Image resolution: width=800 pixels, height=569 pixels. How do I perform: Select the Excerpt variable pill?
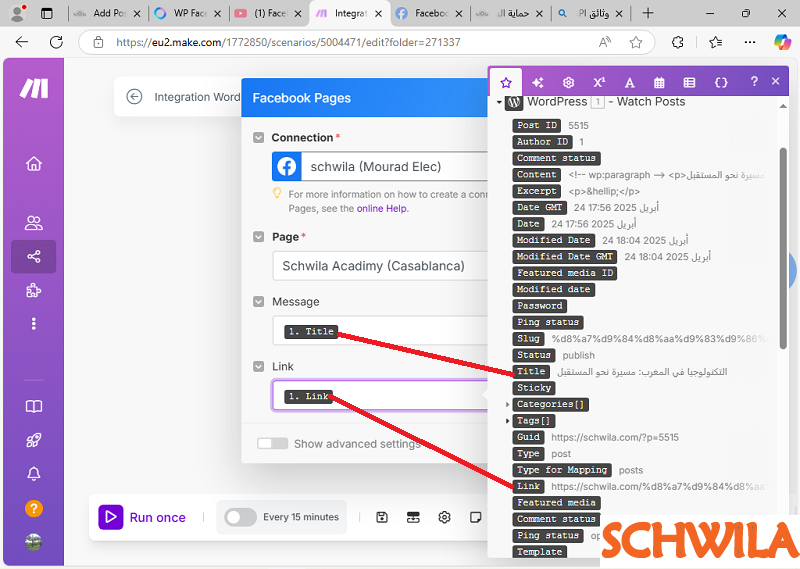pos(536,191)
